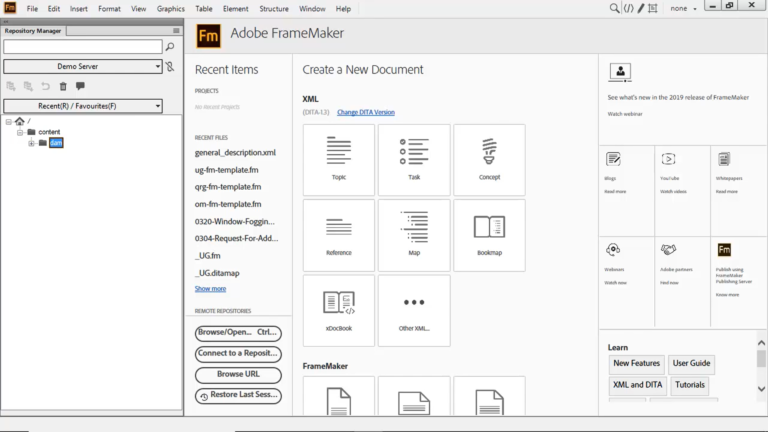Click the YouTube video icon
The image size is (768, 432).
pos(669,159)
